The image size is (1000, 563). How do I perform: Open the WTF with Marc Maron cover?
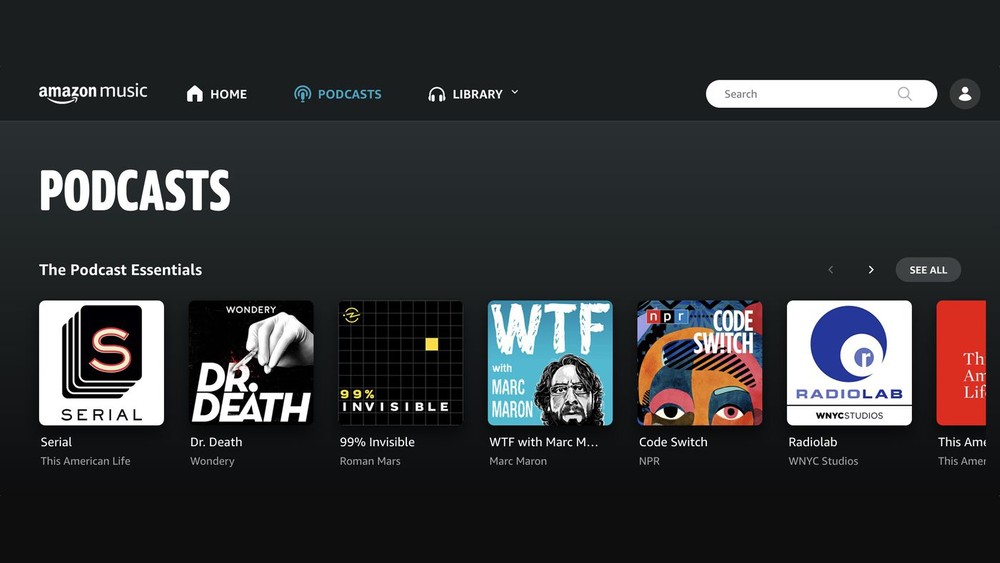[550, 363]
